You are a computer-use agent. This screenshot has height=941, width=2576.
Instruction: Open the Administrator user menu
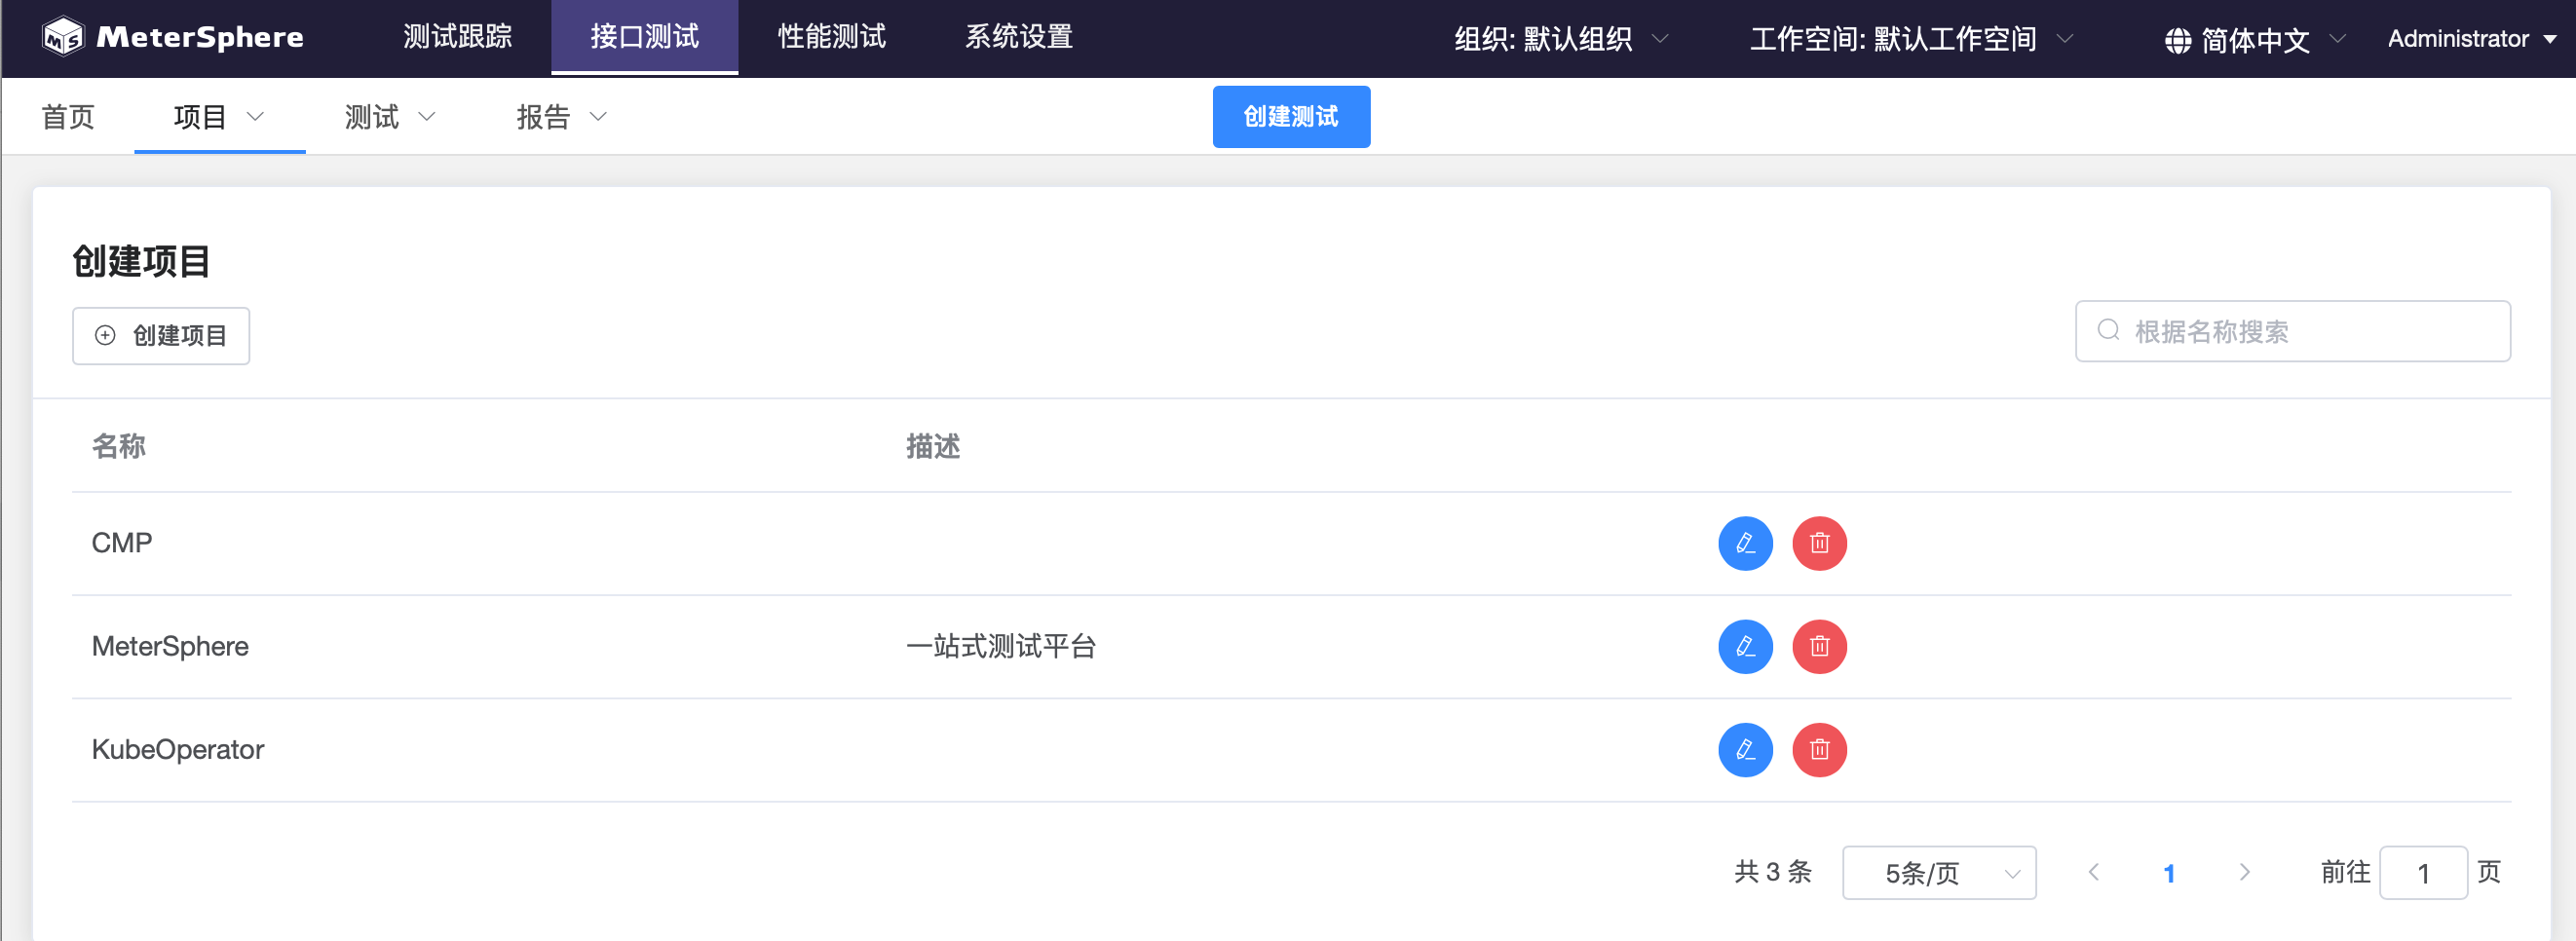pos(2472,39)
